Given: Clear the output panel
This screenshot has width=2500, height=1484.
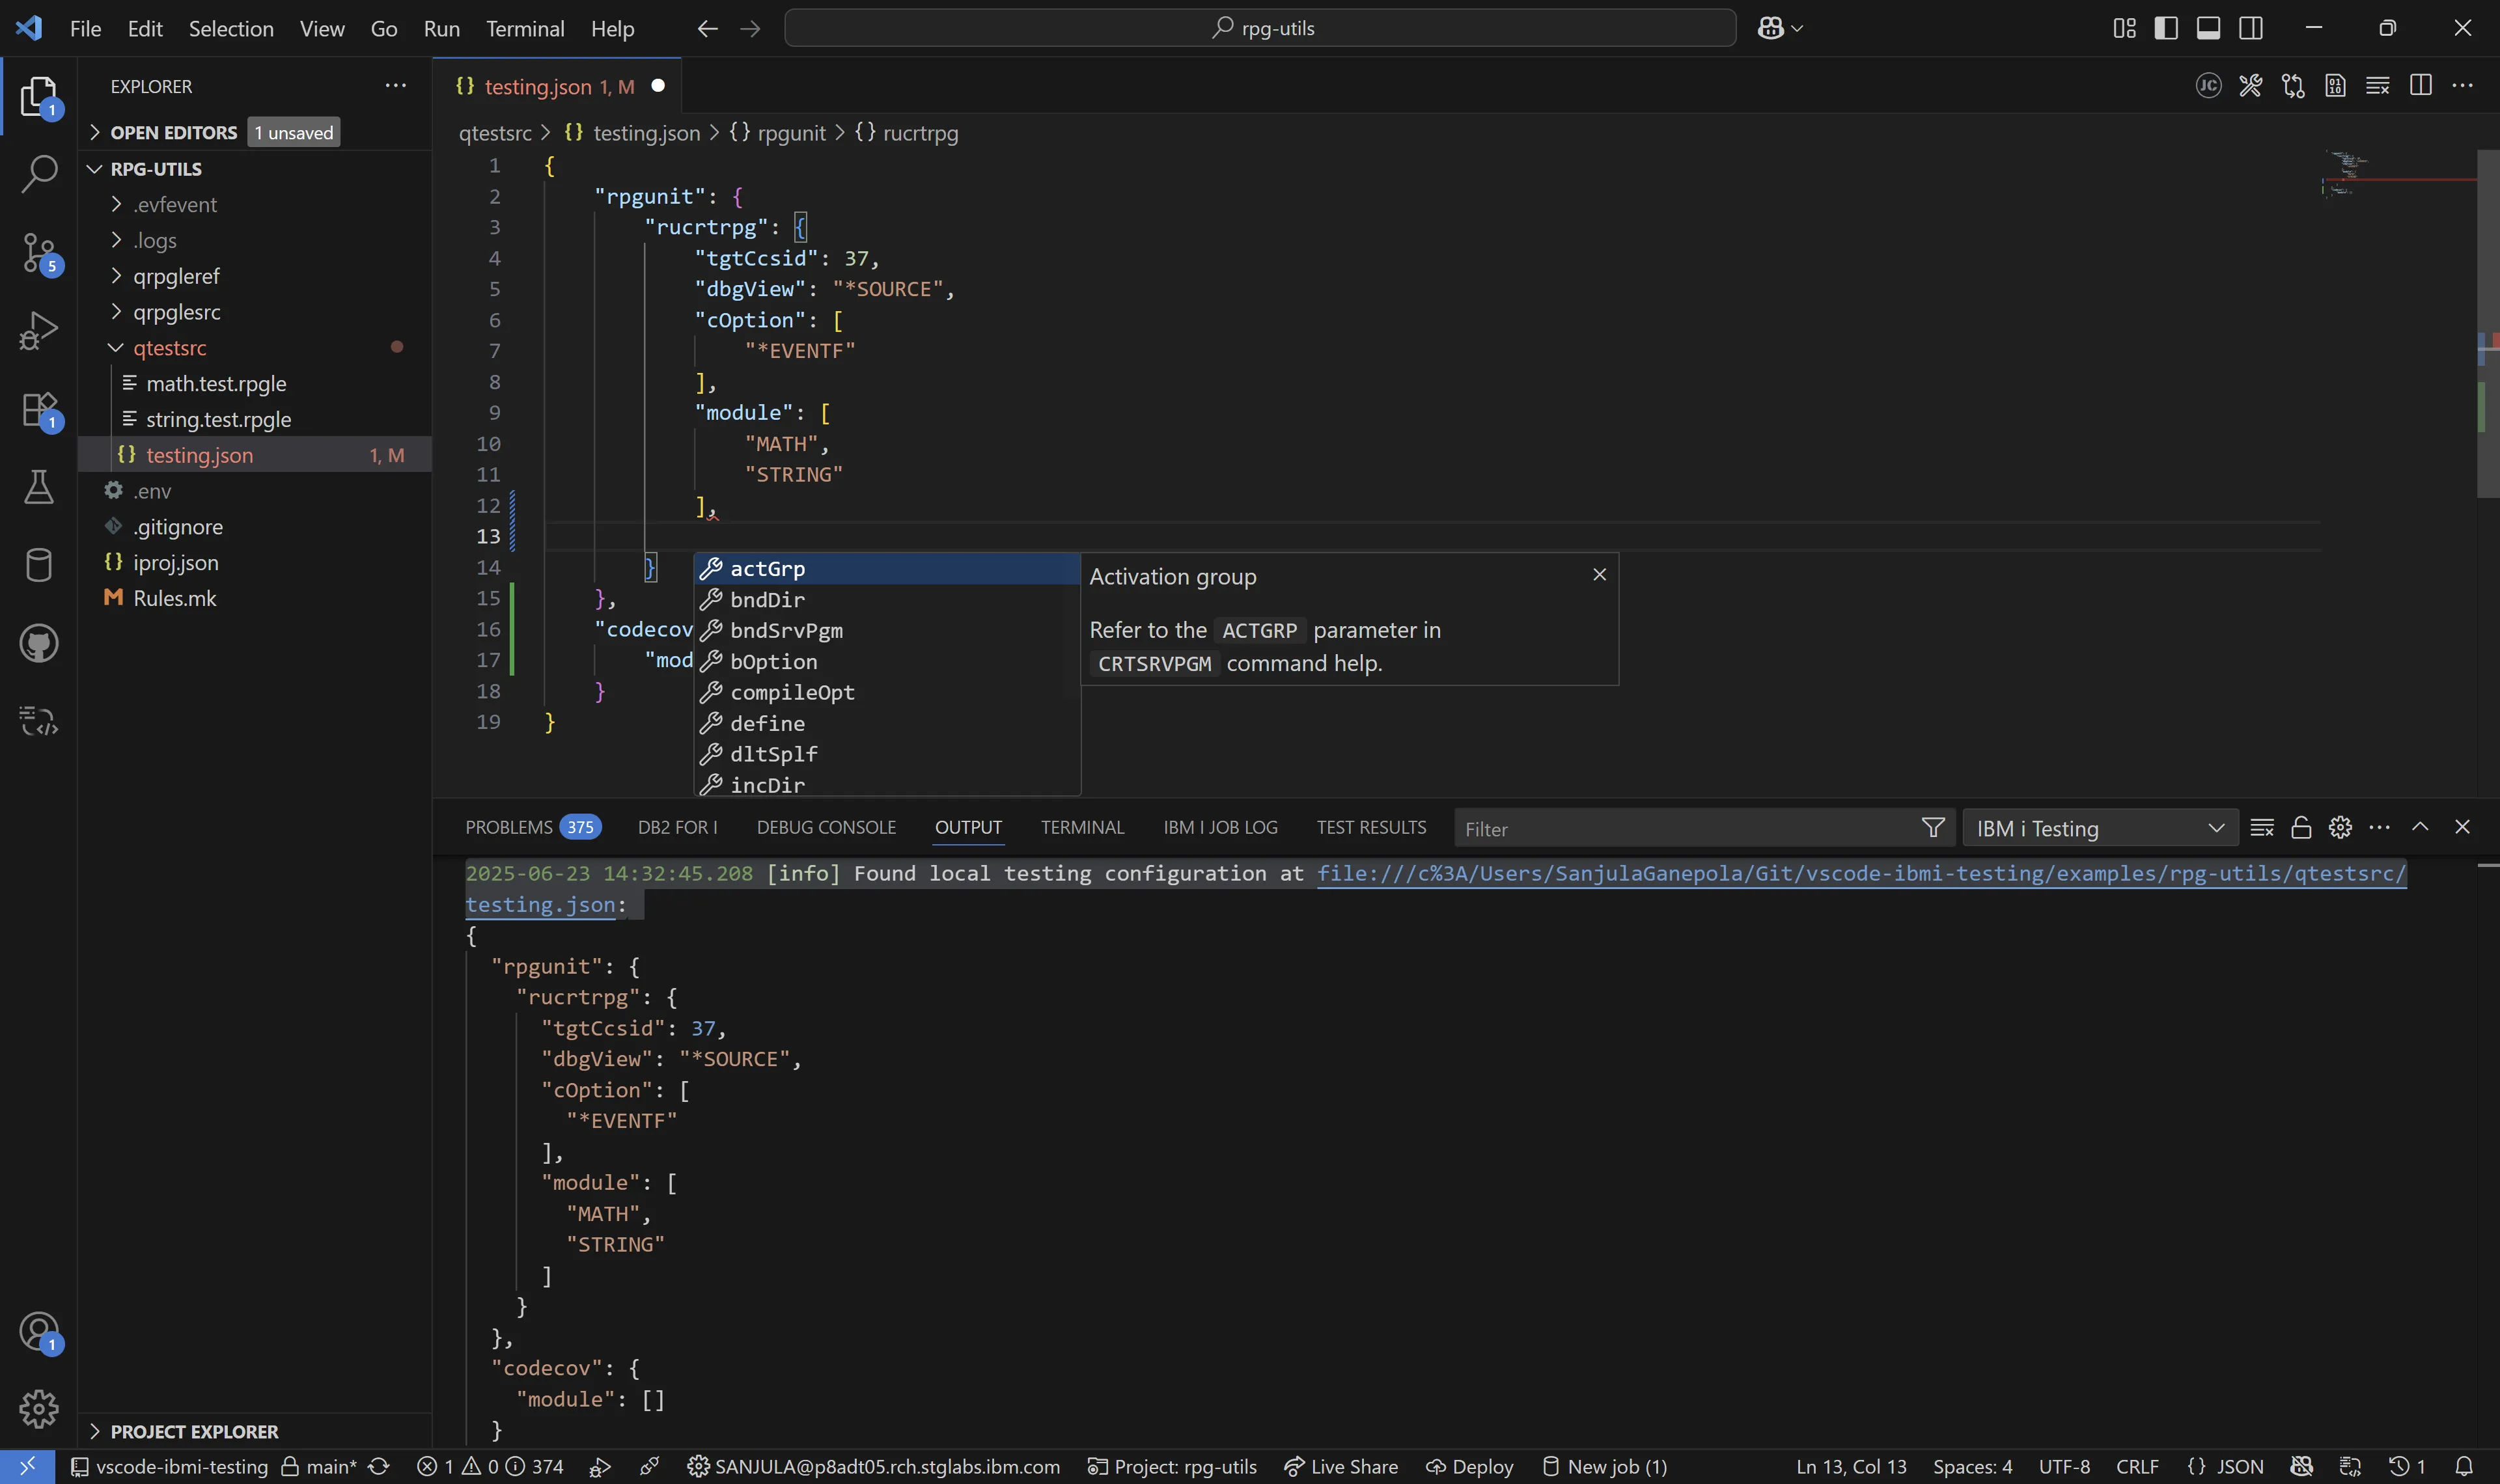Looking at the screenshot, I should point(2262,827).
